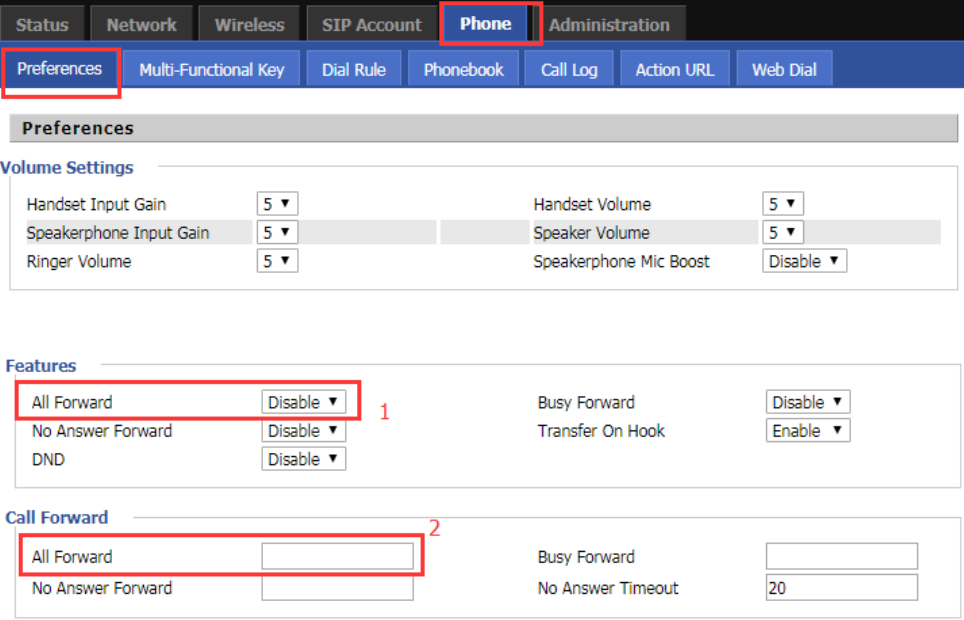The image size is (964, 620).
Task: Focus the Call Forward Busy Forward field
Action: click(x=841, y=557)
